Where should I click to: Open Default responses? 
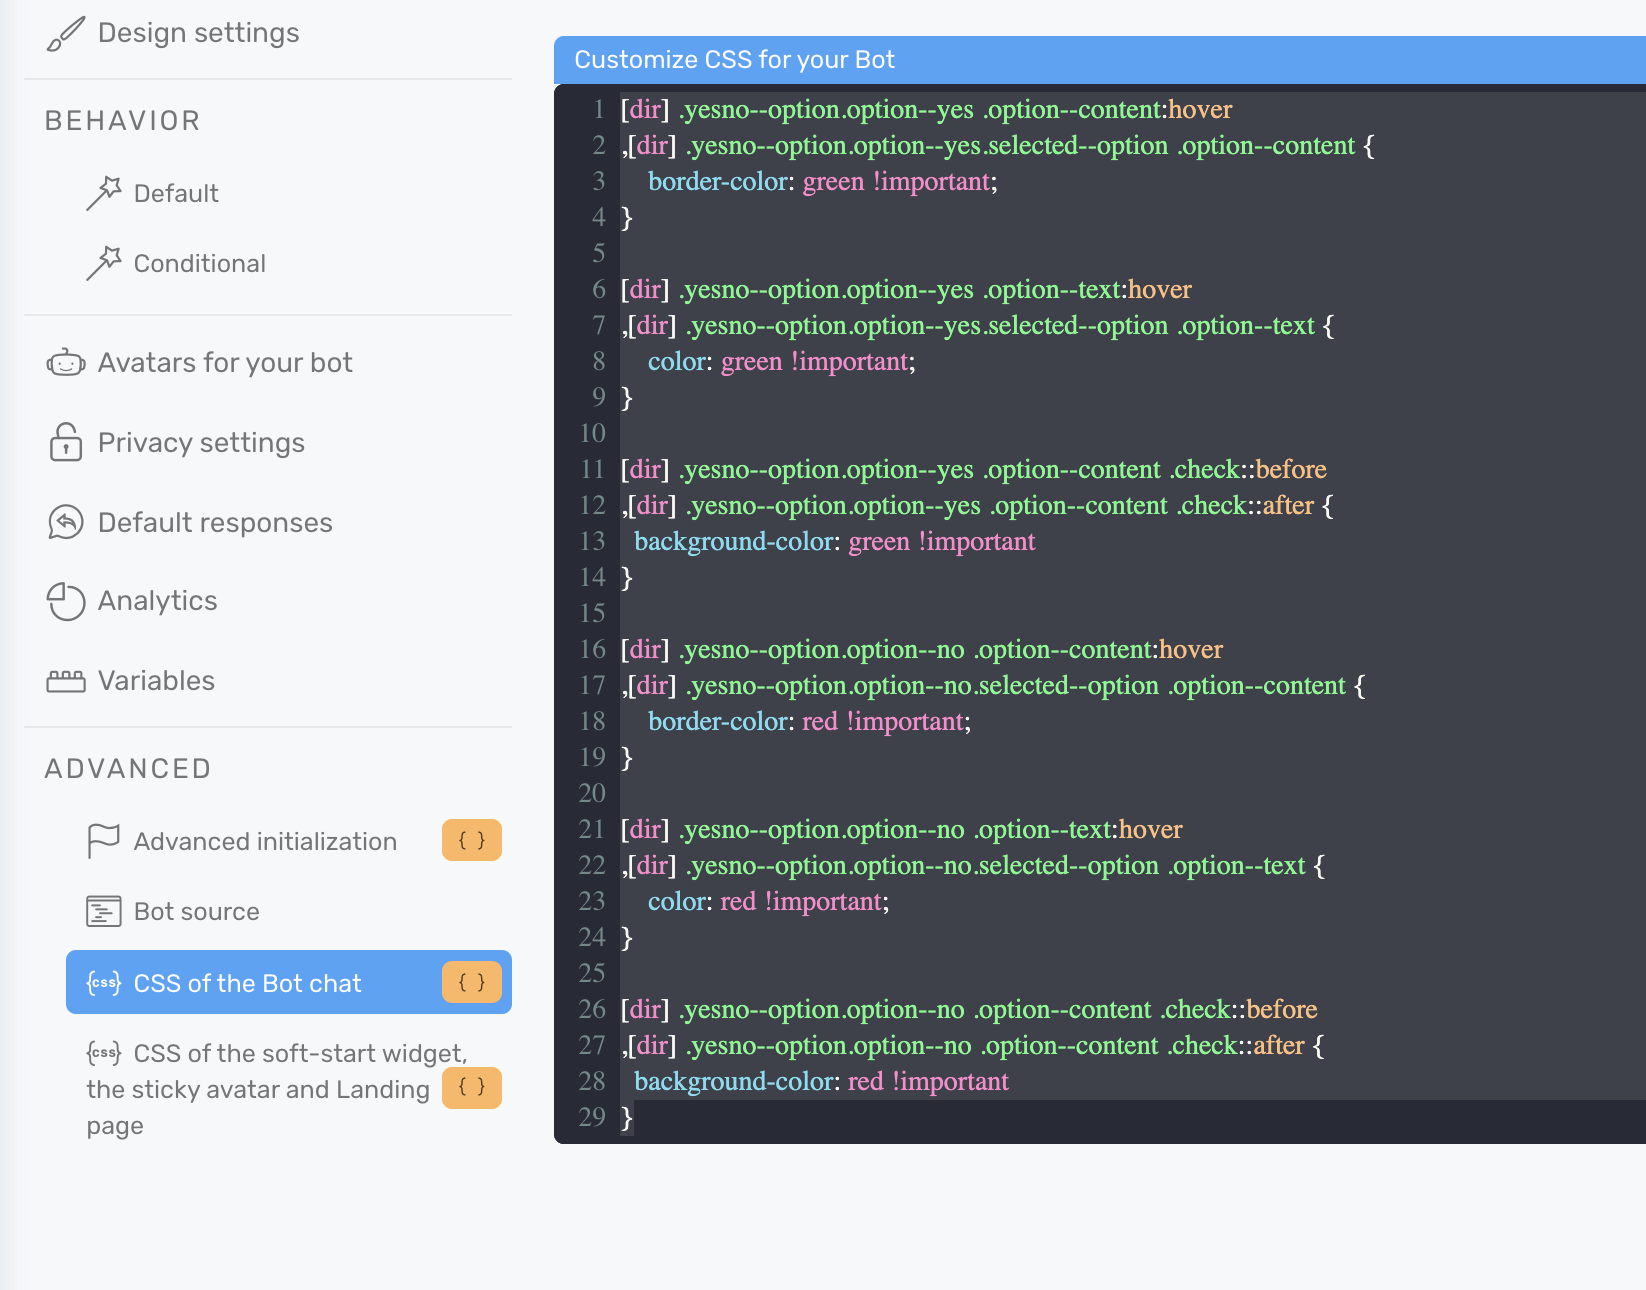pyautogui.click(x=215, y=522)
